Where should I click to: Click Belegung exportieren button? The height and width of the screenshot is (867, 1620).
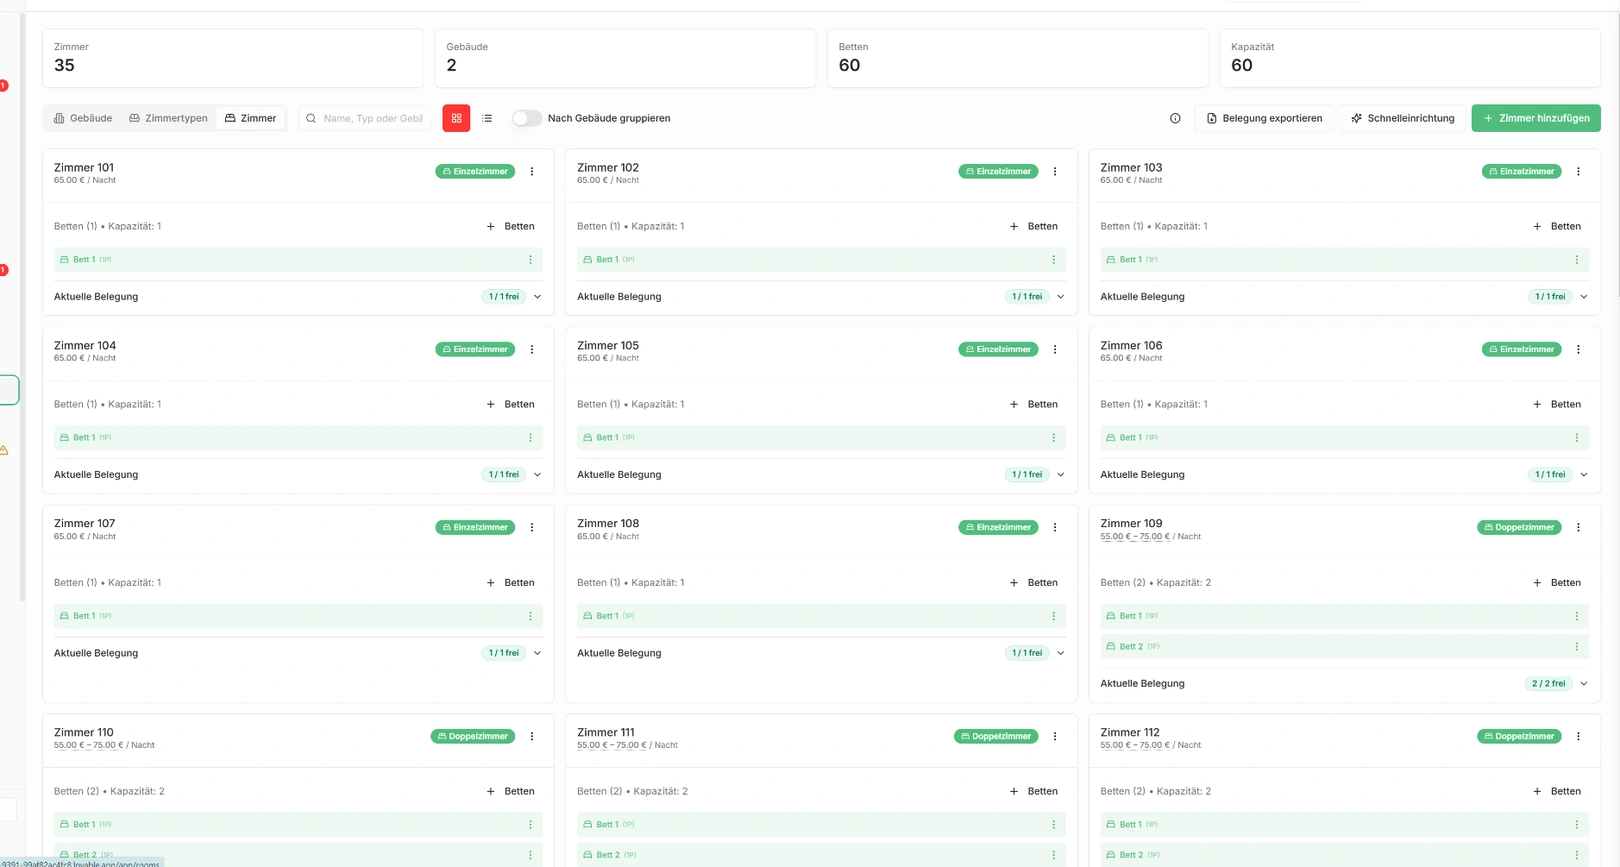pos(1264,118)
